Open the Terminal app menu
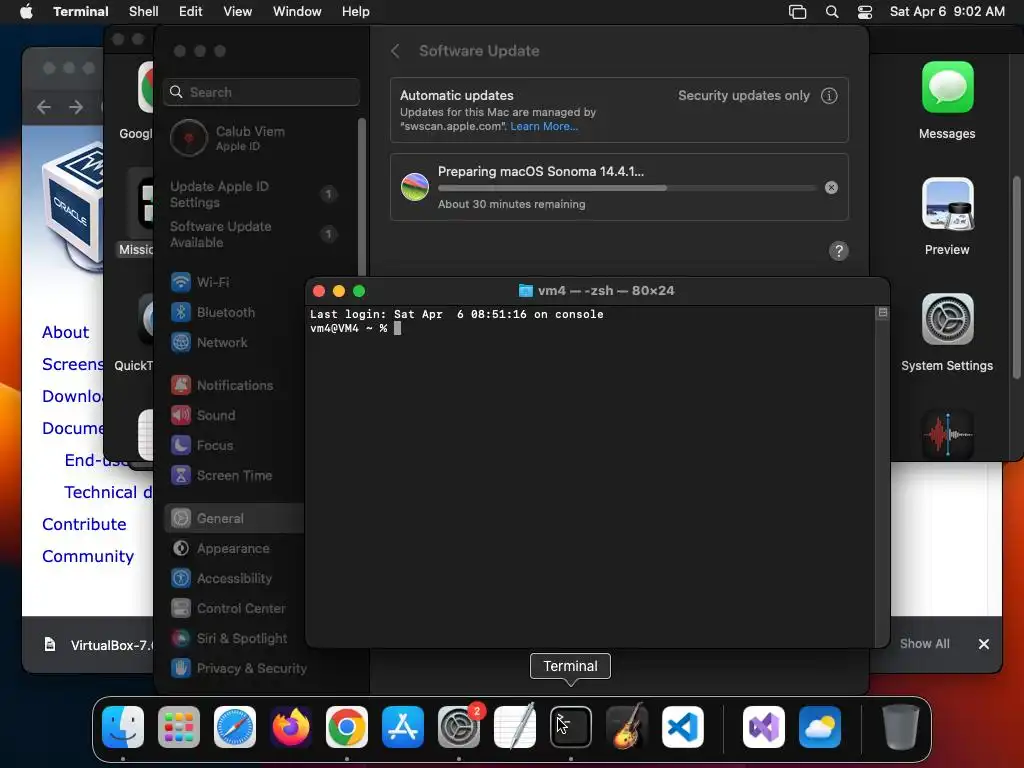The image size is (1024, 768). (x=81, y=12)
